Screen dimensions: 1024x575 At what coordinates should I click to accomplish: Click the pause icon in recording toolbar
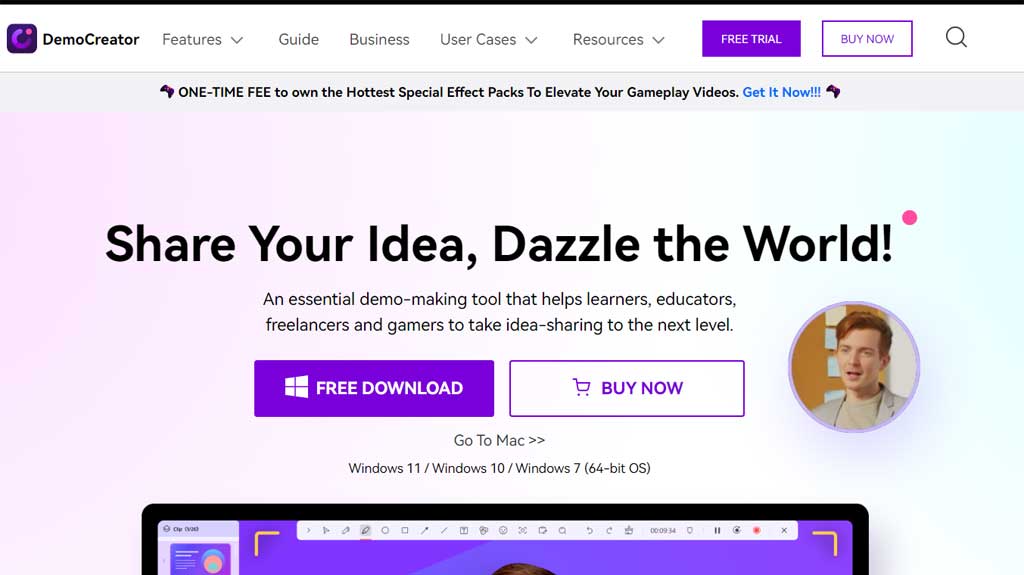[x=717, y=531]
